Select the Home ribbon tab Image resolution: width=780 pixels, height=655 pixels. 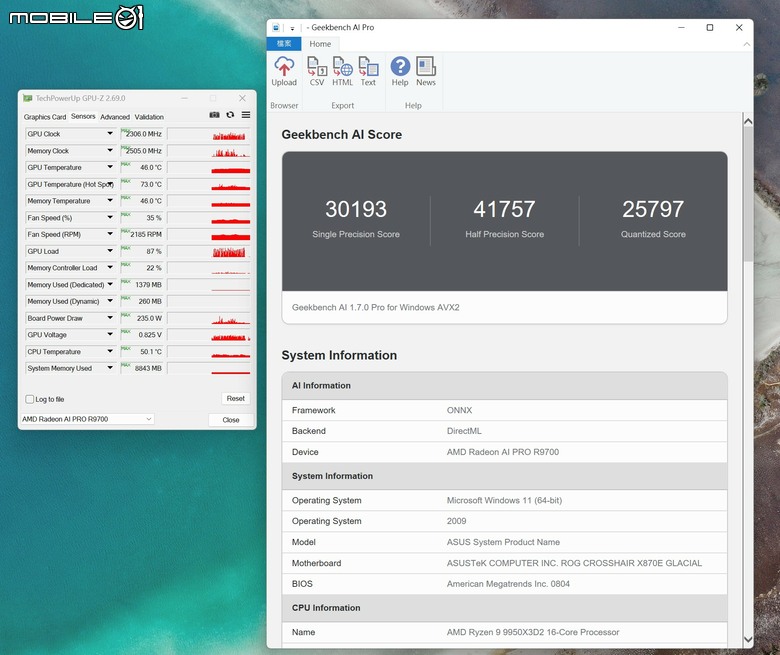320,44
